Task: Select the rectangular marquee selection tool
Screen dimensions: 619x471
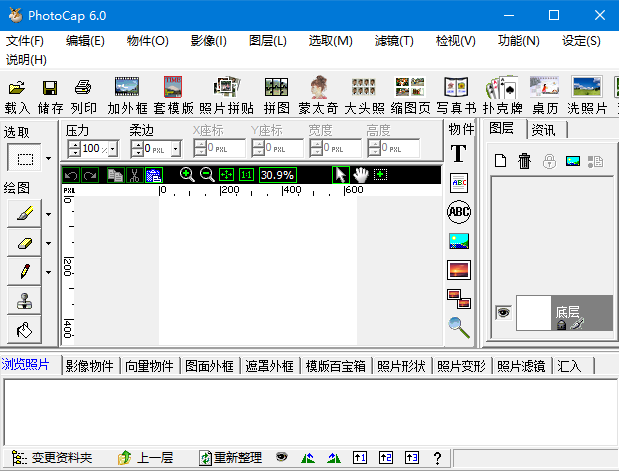Action: pos(24,159)
